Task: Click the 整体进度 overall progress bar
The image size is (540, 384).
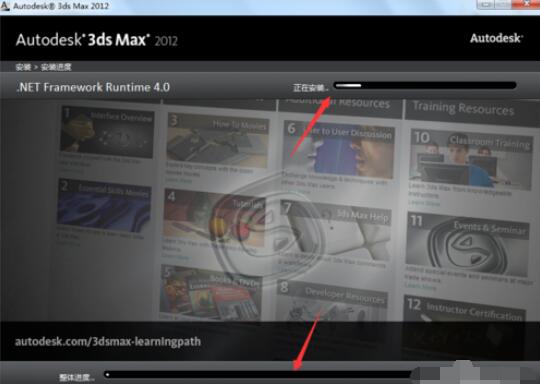Action: [259, 375]
